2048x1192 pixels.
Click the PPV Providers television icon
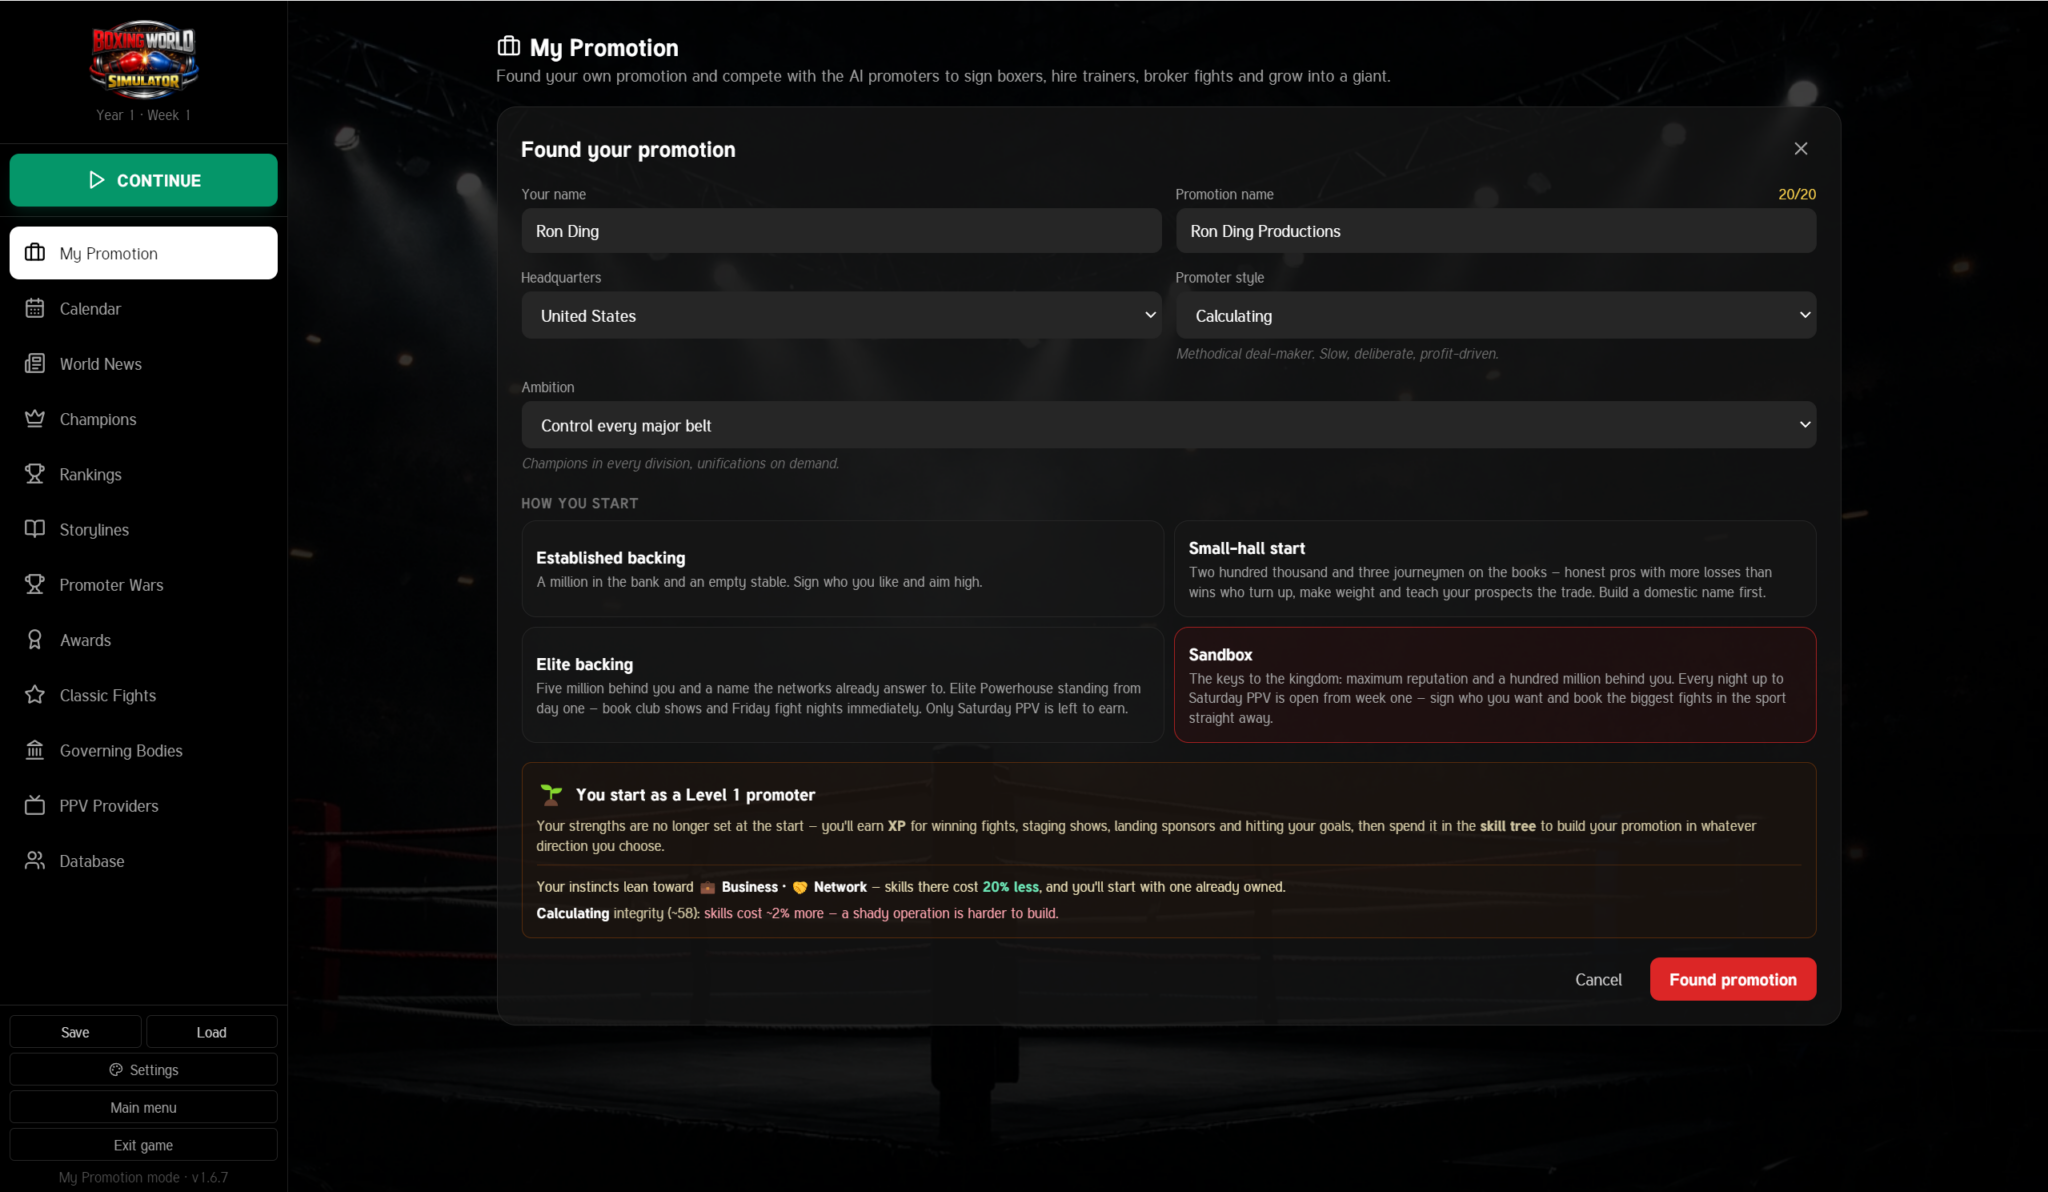tap(35, 805)
